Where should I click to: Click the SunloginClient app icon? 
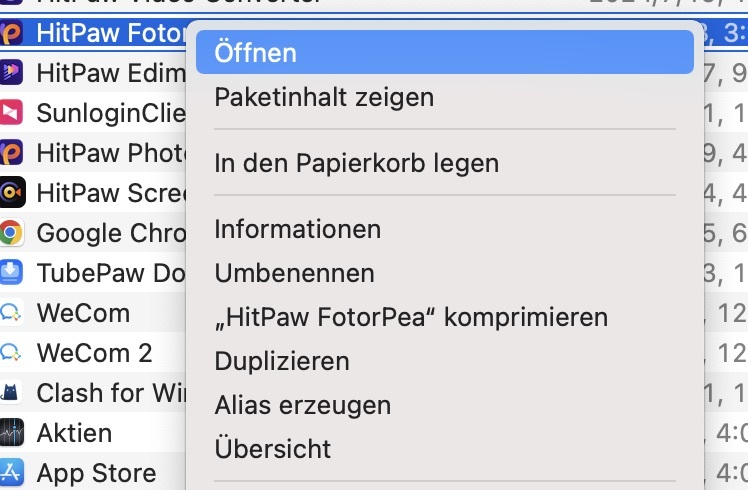[x=11, y=113]
